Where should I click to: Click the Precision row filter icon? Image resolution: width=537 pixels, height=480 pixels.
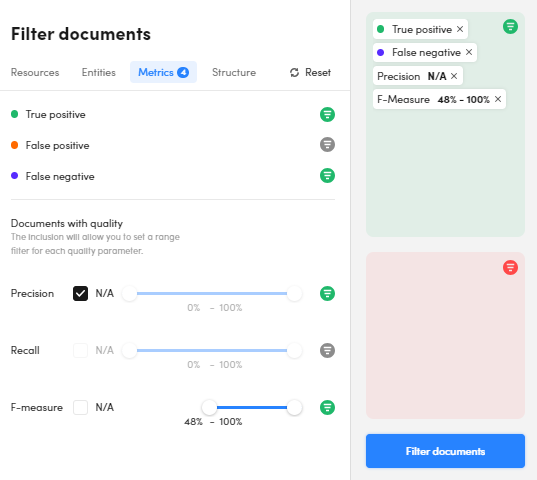coord(327,293)
